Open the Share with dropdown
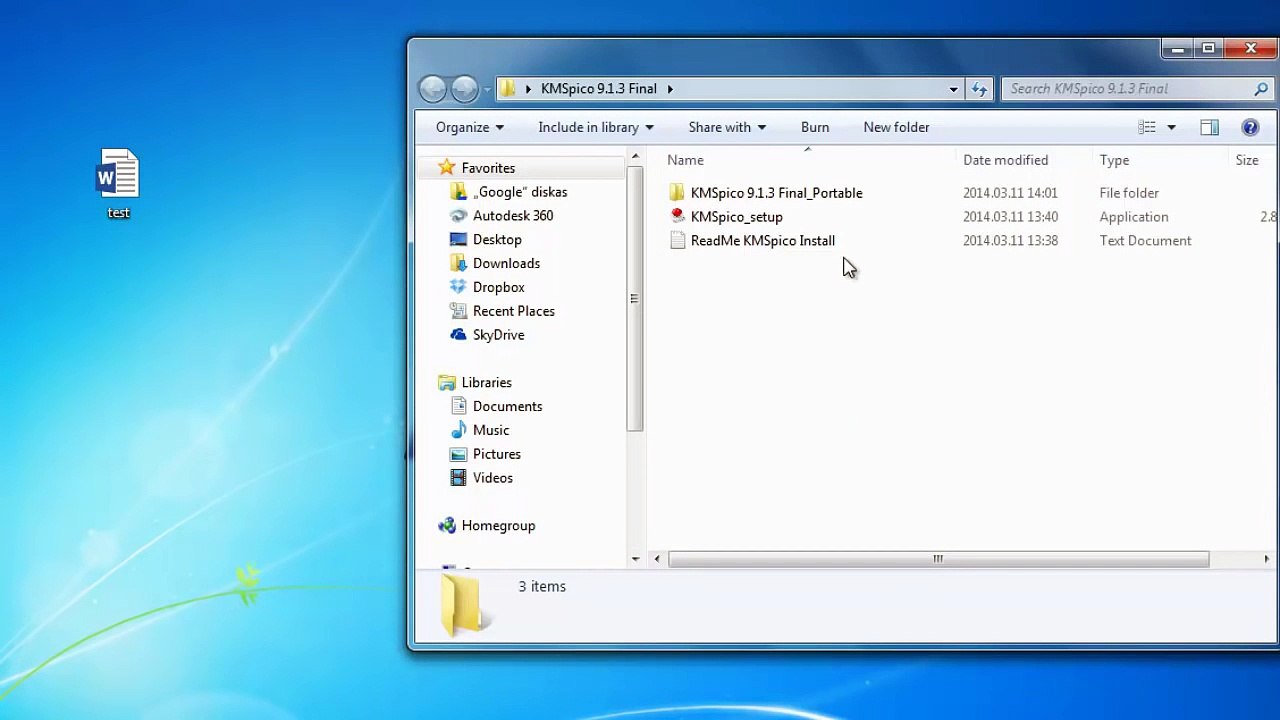 [x=727, y=127]
